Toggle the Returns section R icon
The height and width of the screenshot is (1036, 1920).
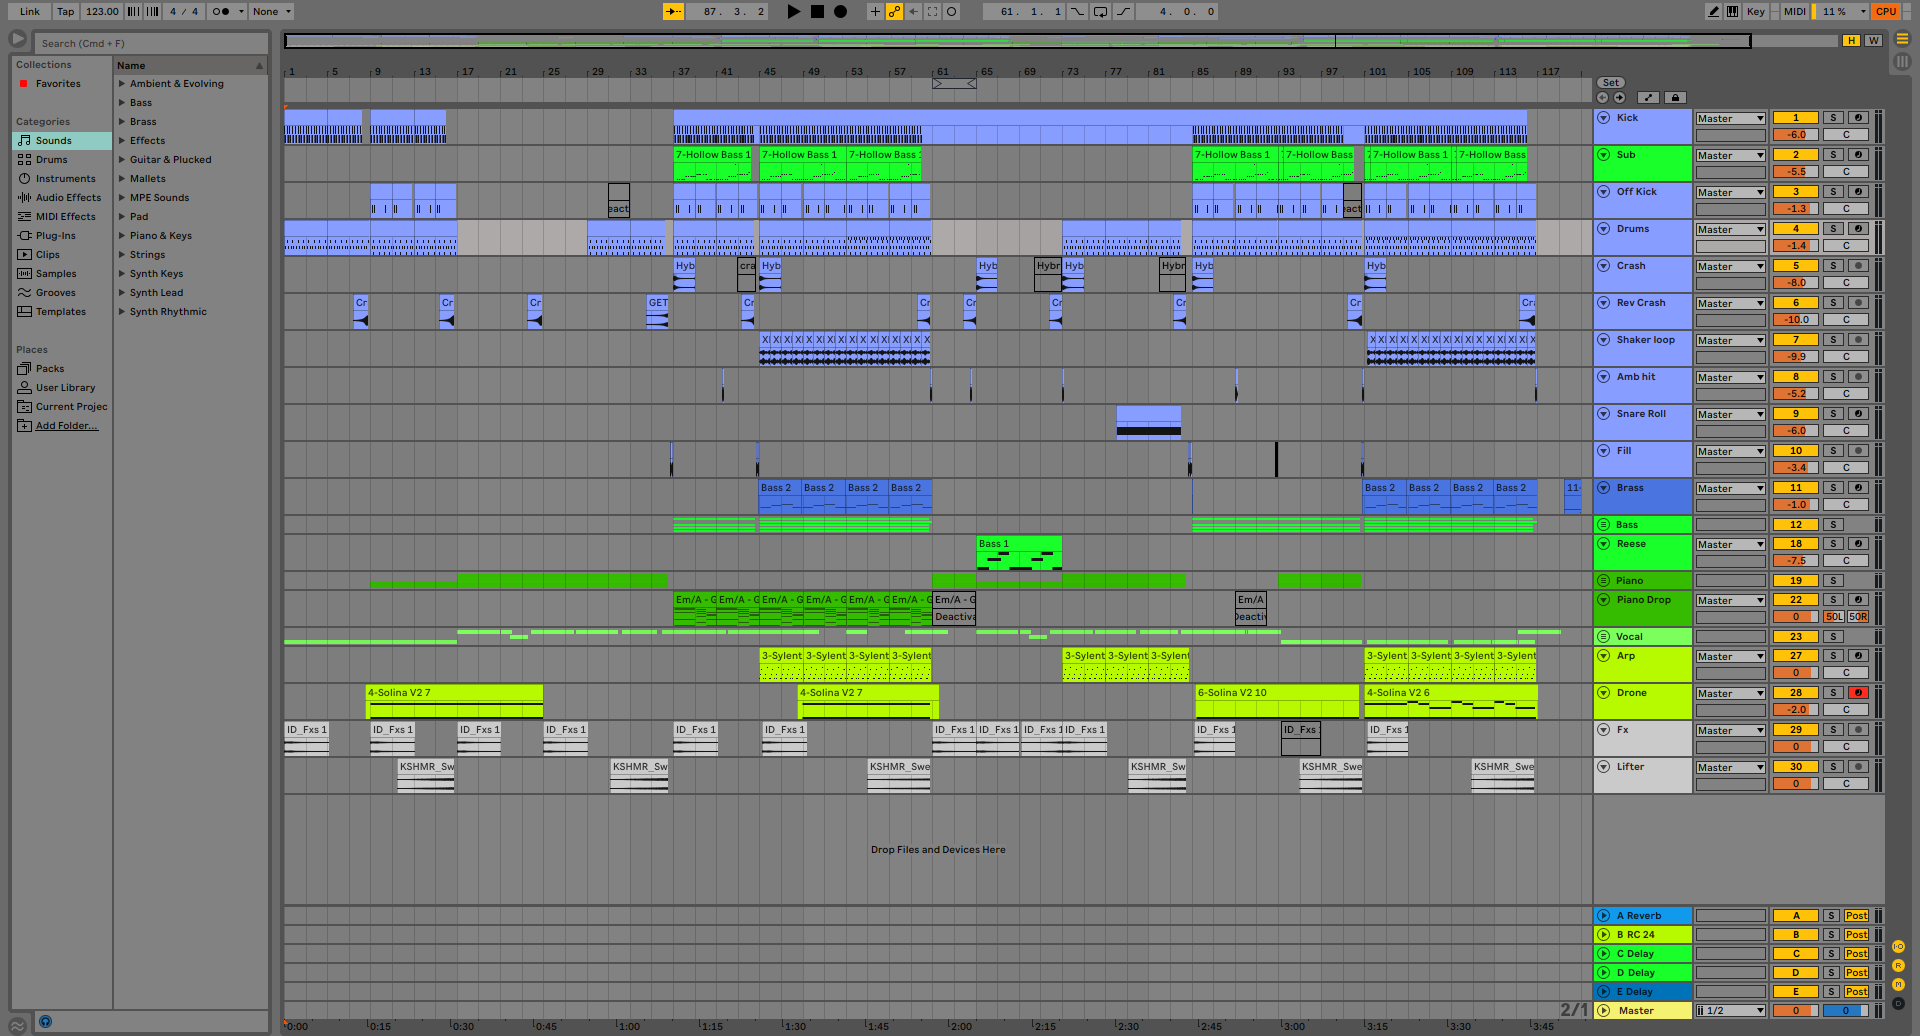1898,966
